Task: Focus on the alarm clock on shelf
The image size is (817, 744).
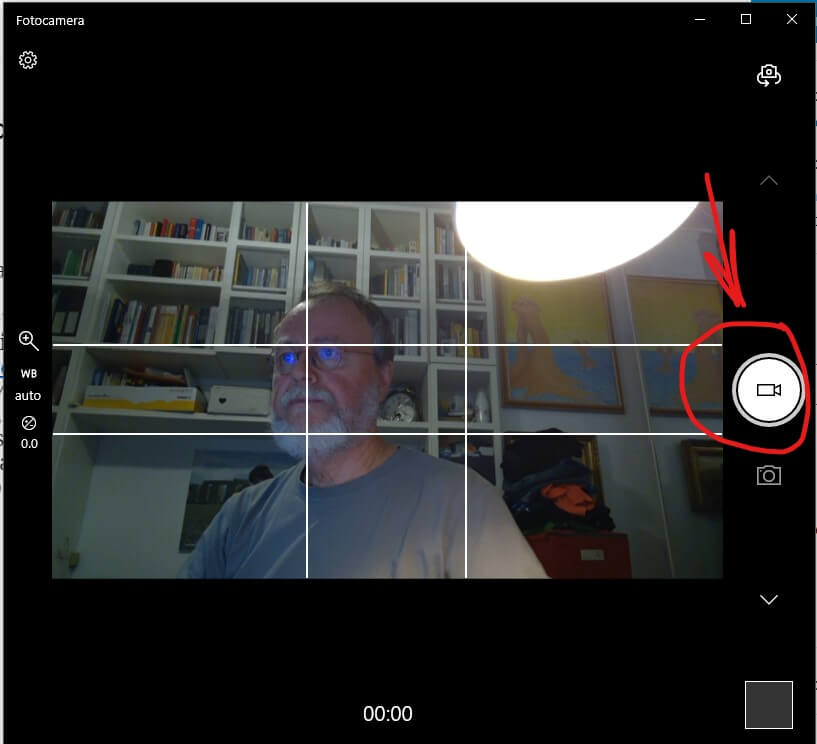Action: pyautogui.click(x=402, y=403)
